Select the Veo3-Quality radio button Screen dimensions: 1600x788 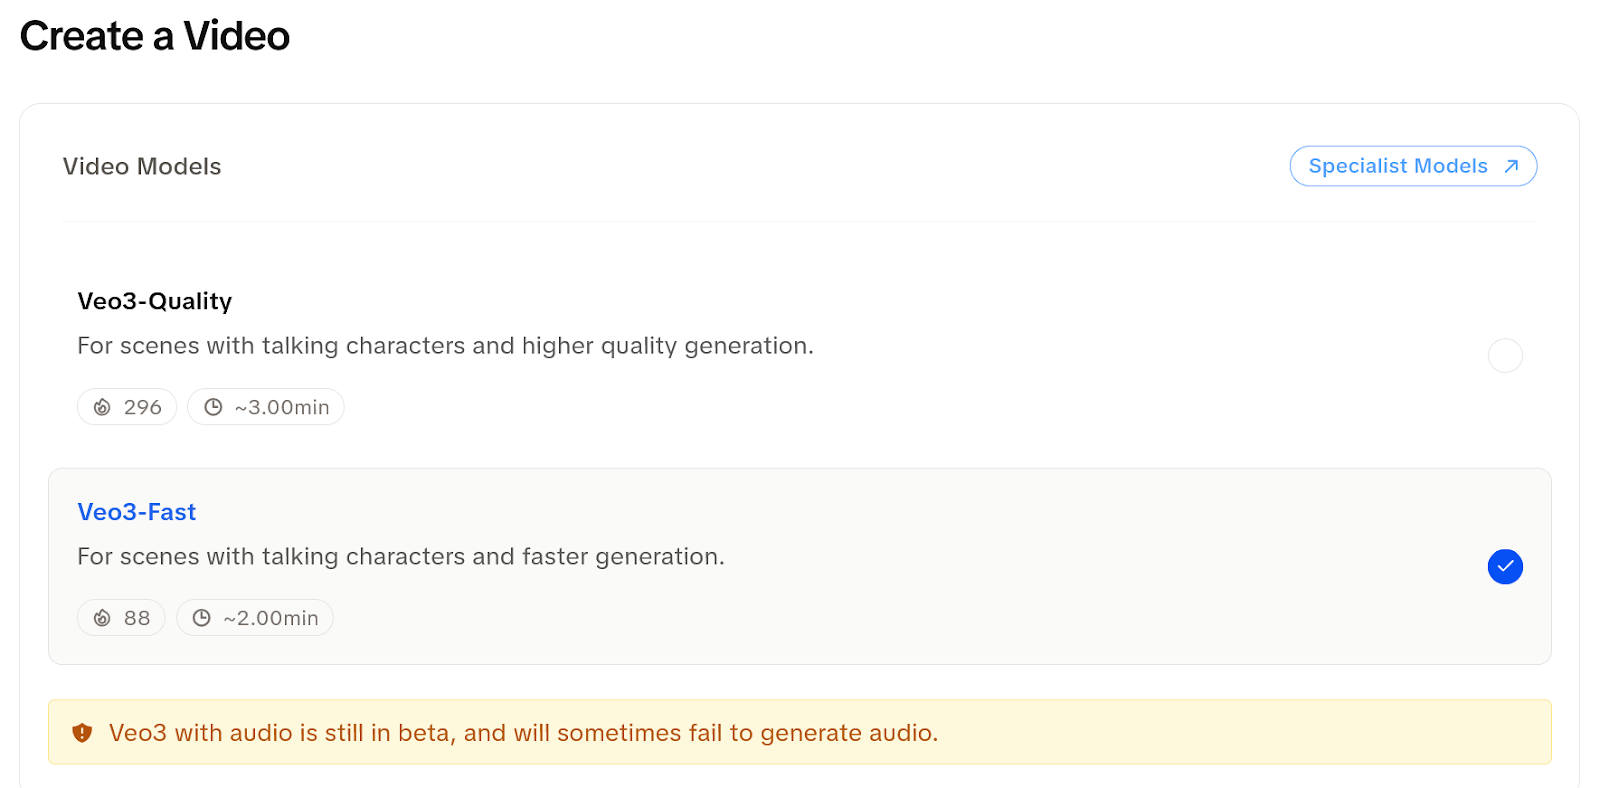tap(1505, 355)
